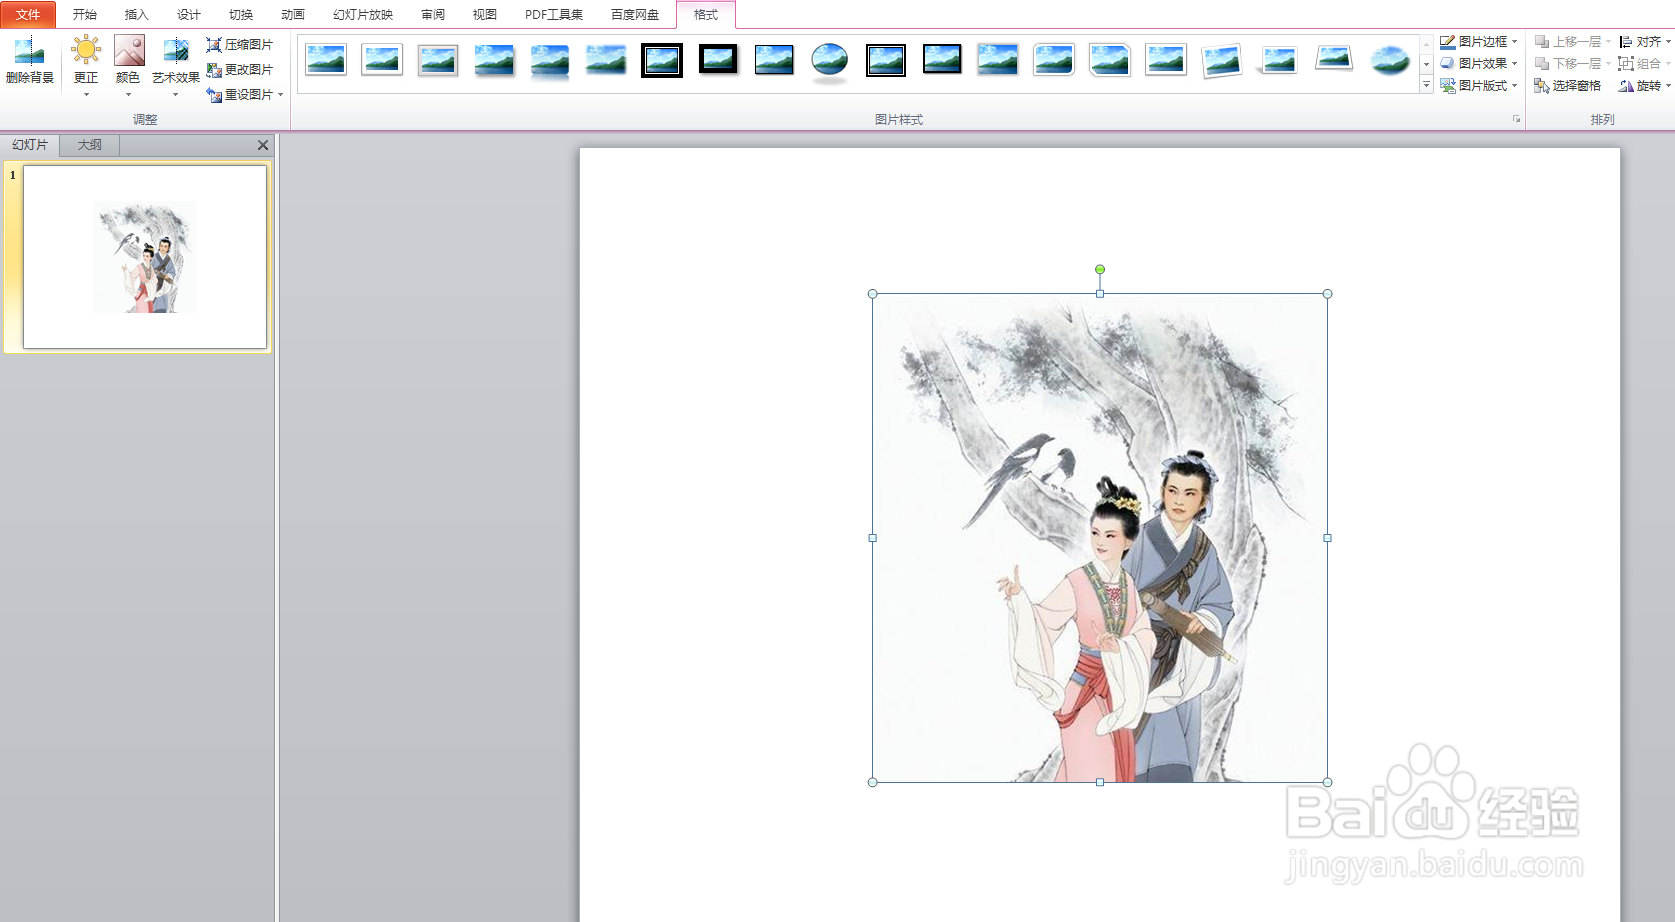Open the 图片效果 picture effects dropdown
This screenshot has width=1675, height=922.
1478,63
